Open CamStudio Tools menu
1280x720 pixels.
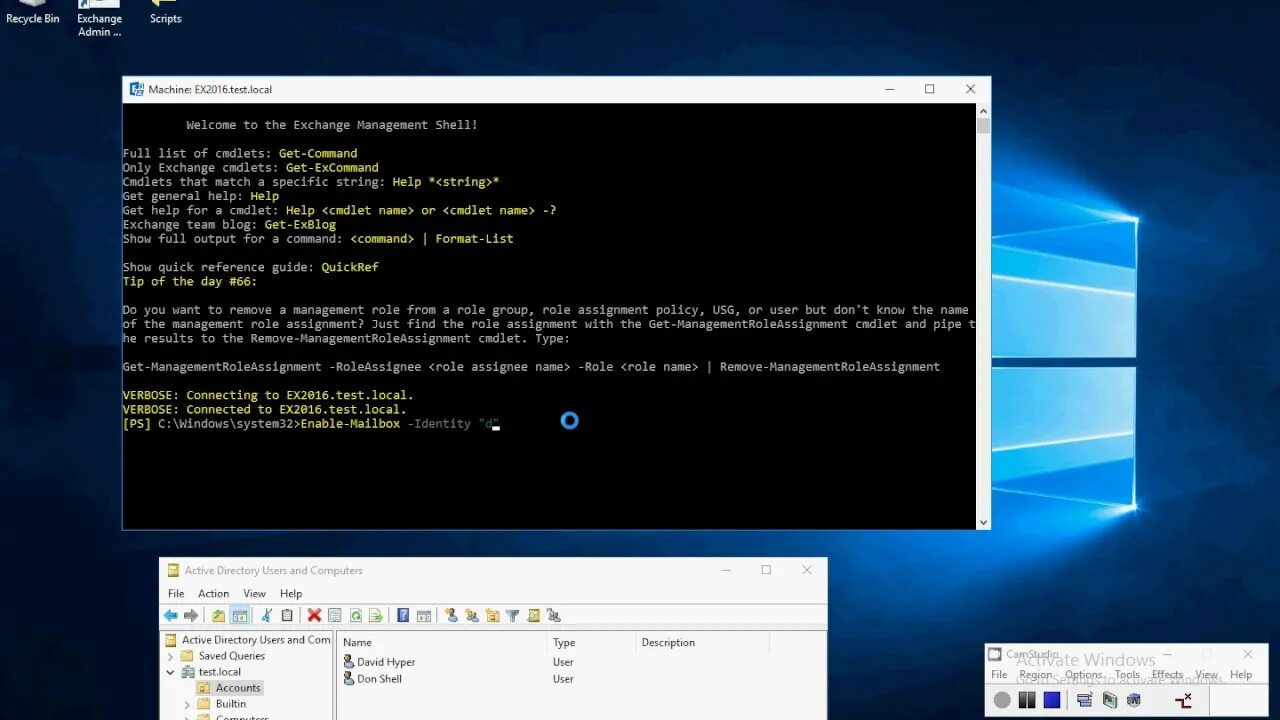tap(1127, 675)
